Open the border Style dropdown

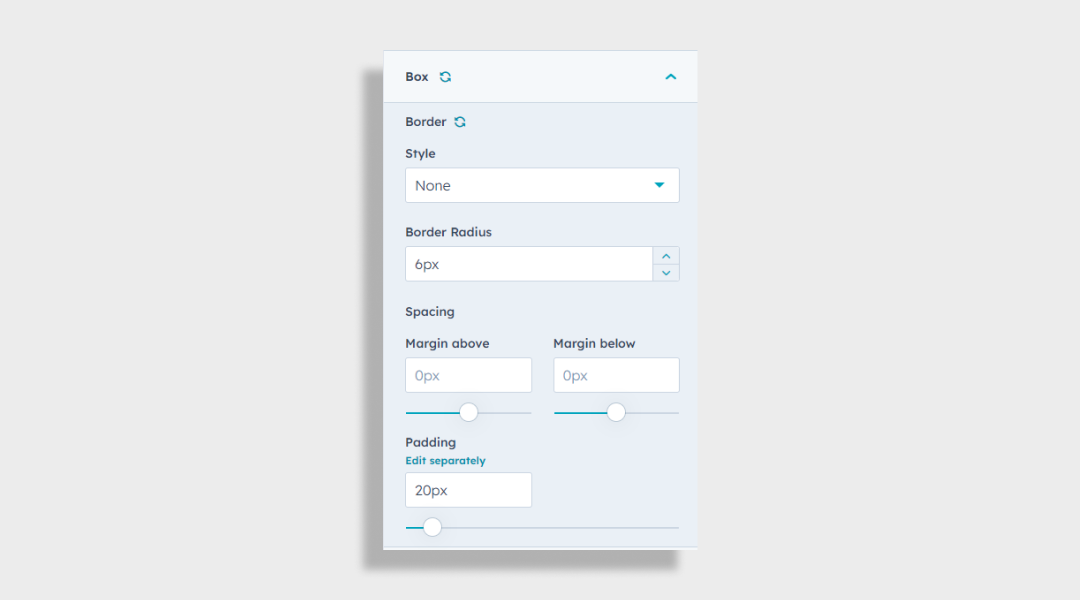pyautogui.click(x=530, y=186)
